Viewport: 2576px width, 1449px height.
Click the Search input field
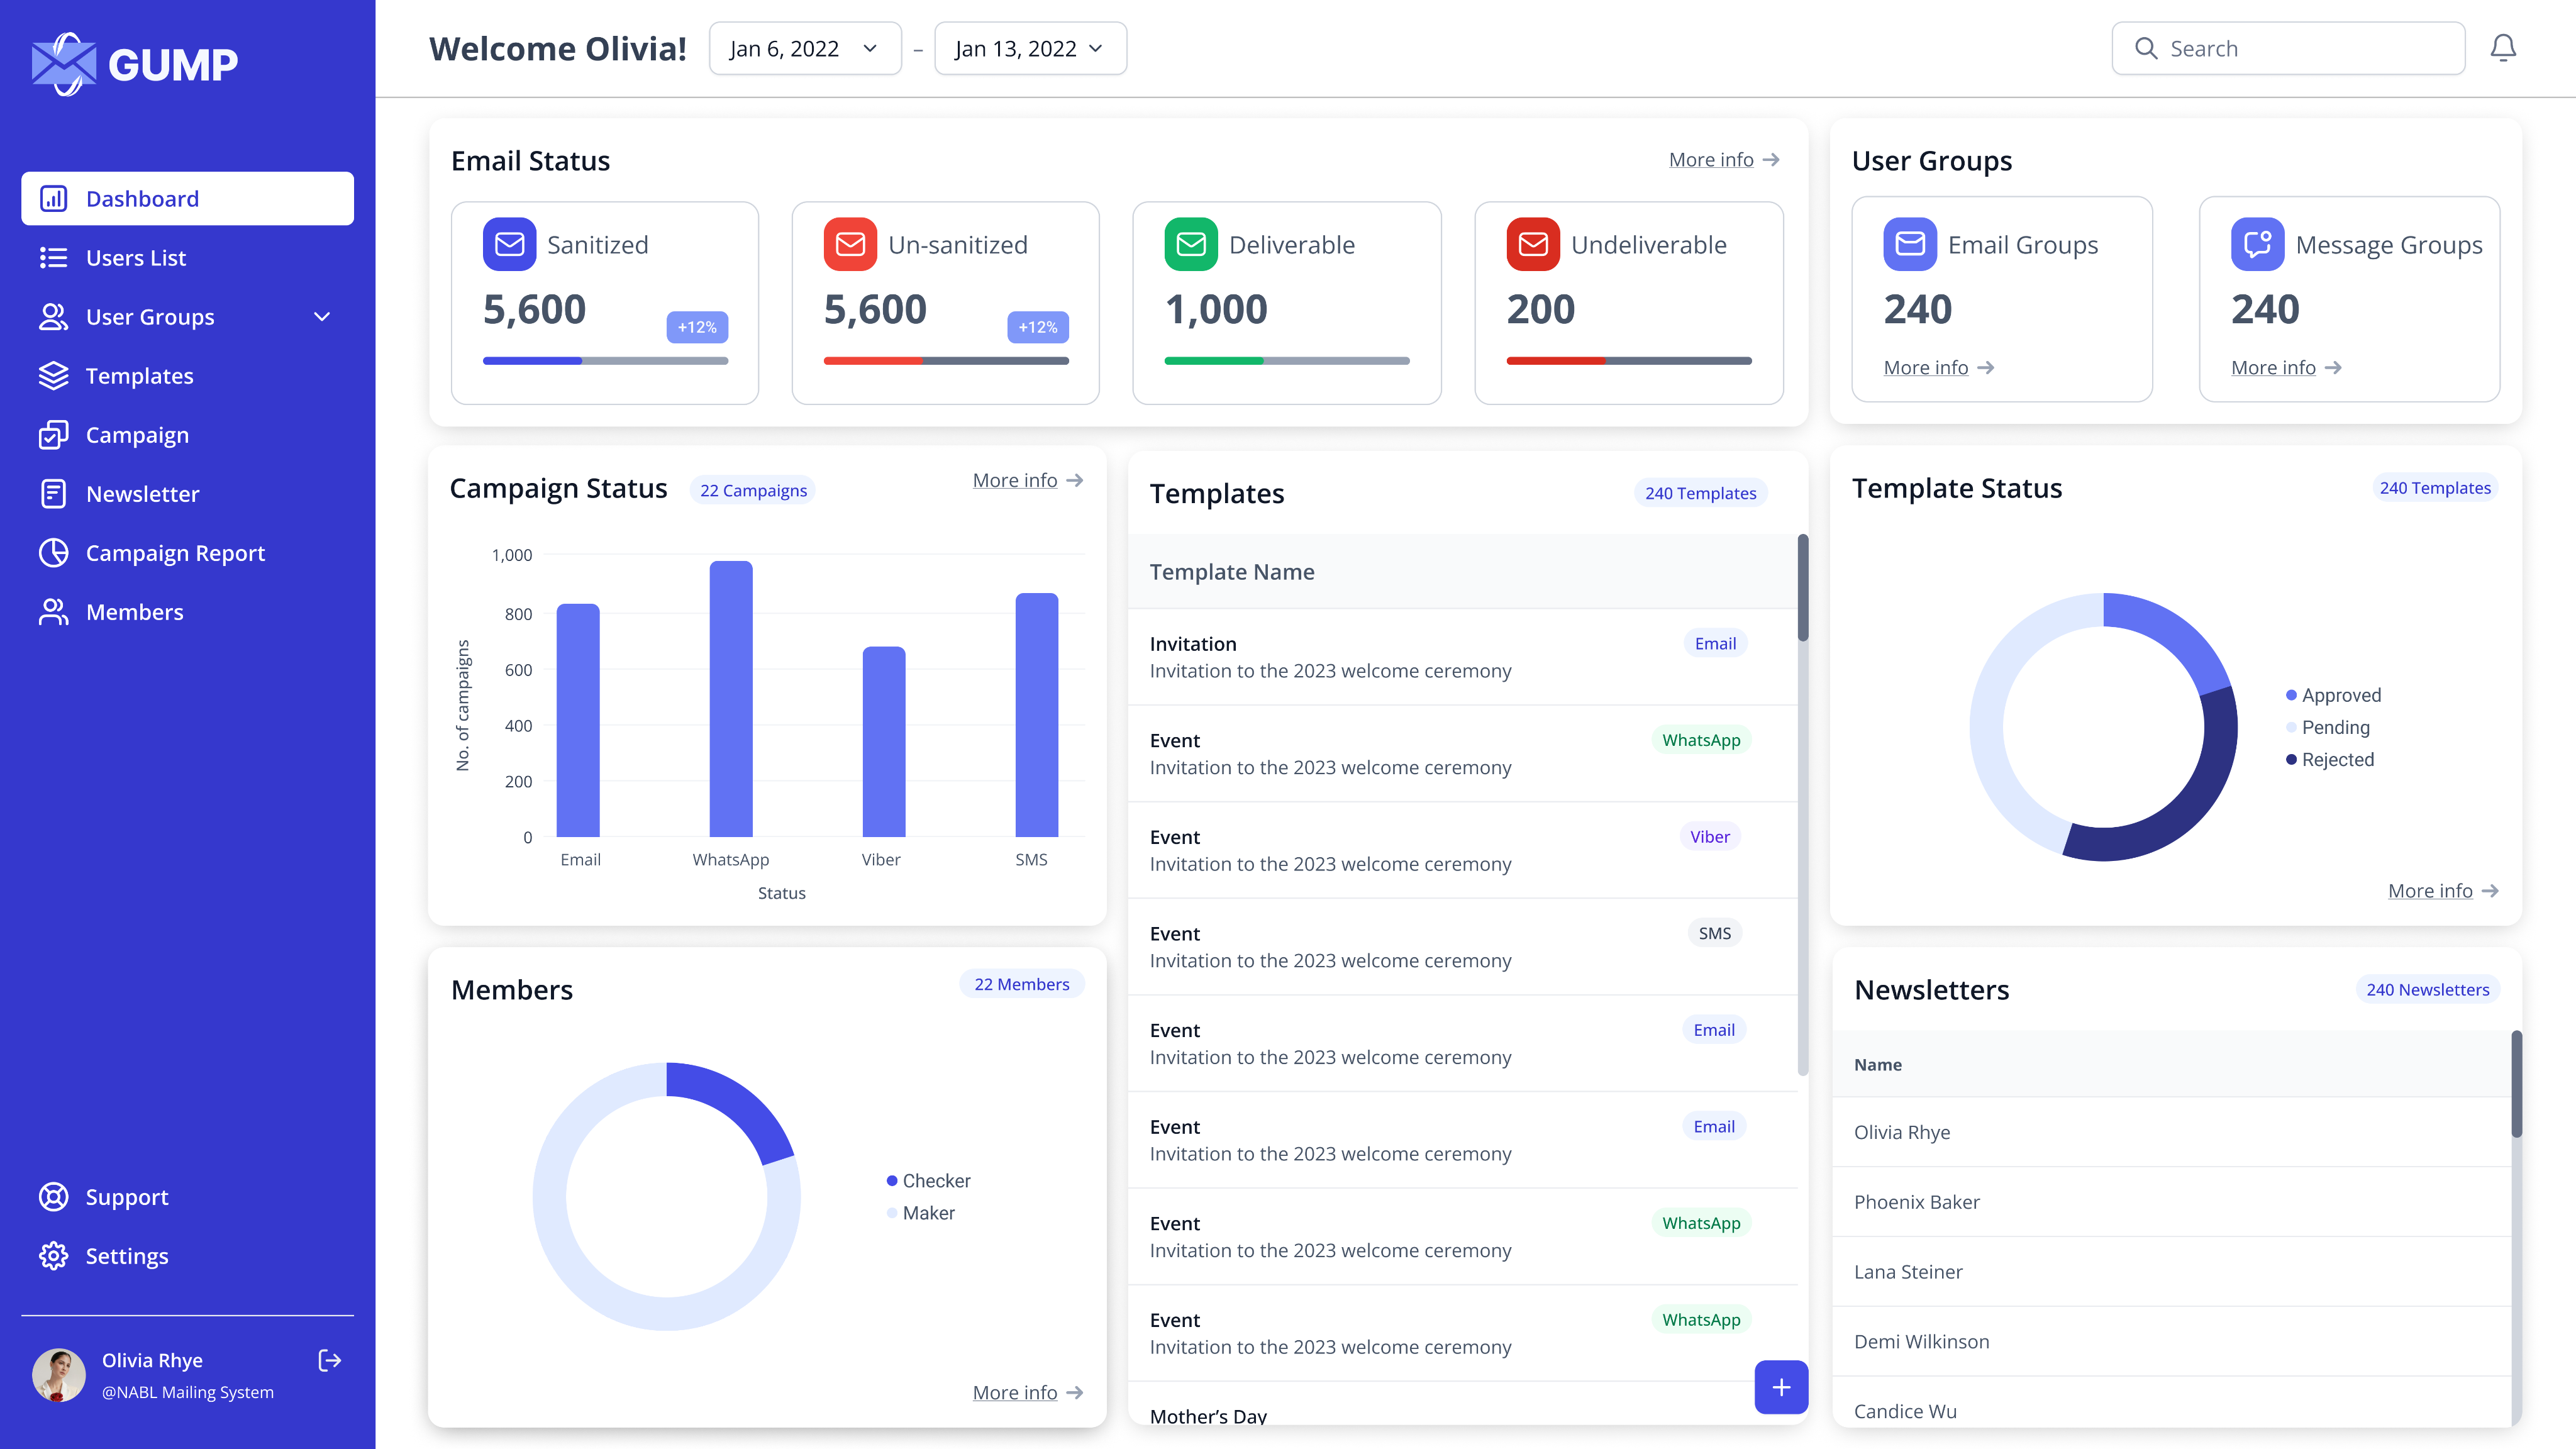point(2288,48)
